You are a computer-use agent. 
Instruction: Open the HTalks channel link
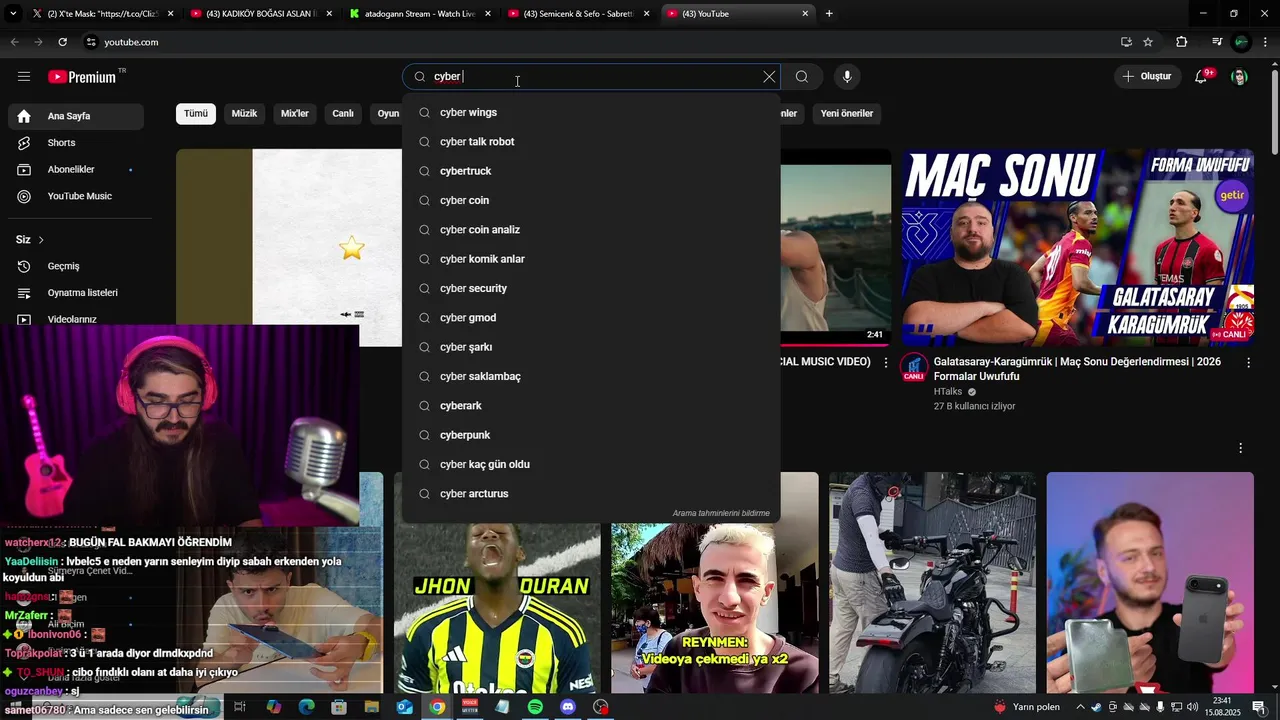point(948,392)
